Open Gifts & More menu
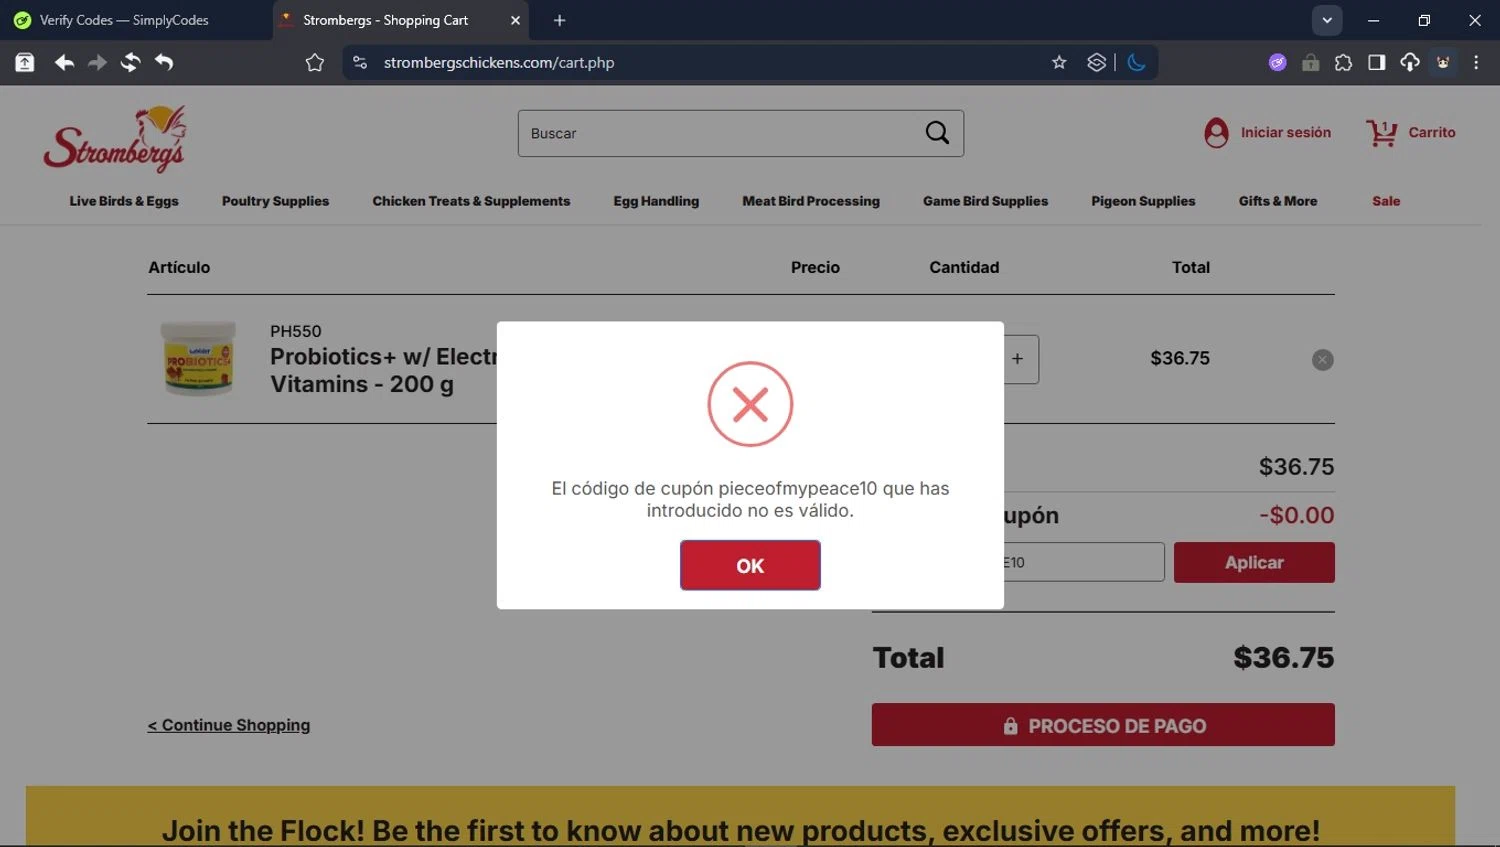Image resolution: width=1500 pixels, height=847 pixels. pyautogui.click(x=1278, y=201)
